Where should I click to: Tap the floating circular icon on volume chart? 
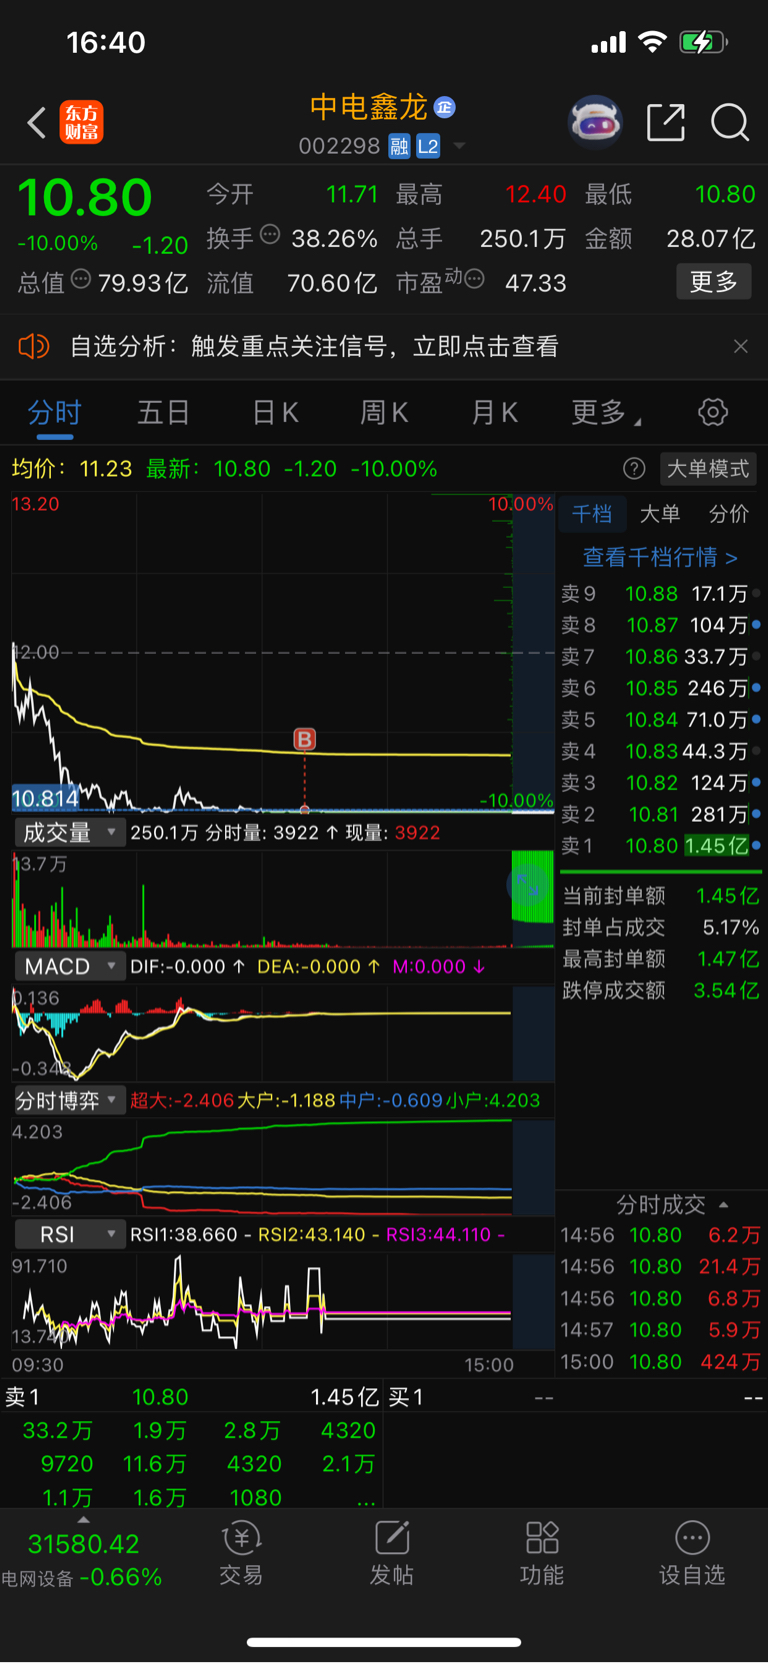click(x=527, y=883)
